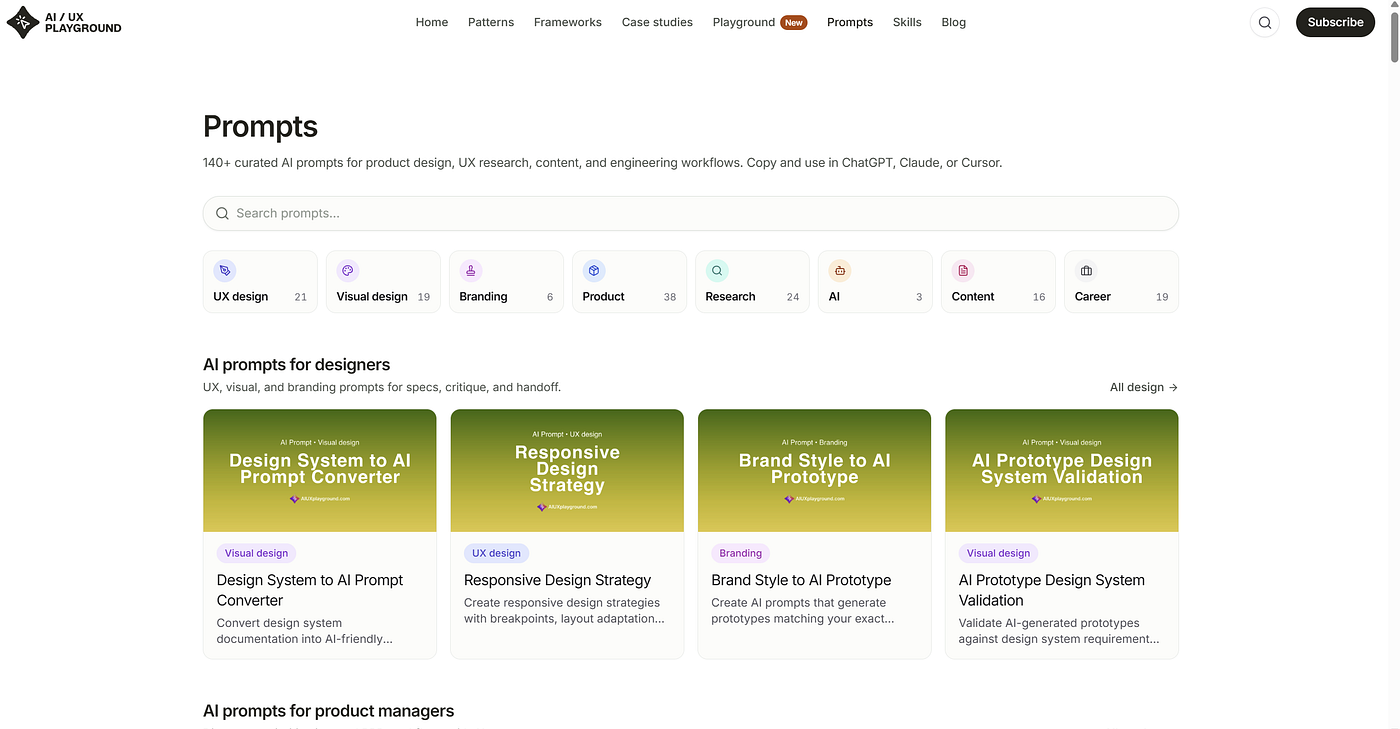Open Case studies navigation item
Viewport: 1400px width, 729px height.
point(657,22)
